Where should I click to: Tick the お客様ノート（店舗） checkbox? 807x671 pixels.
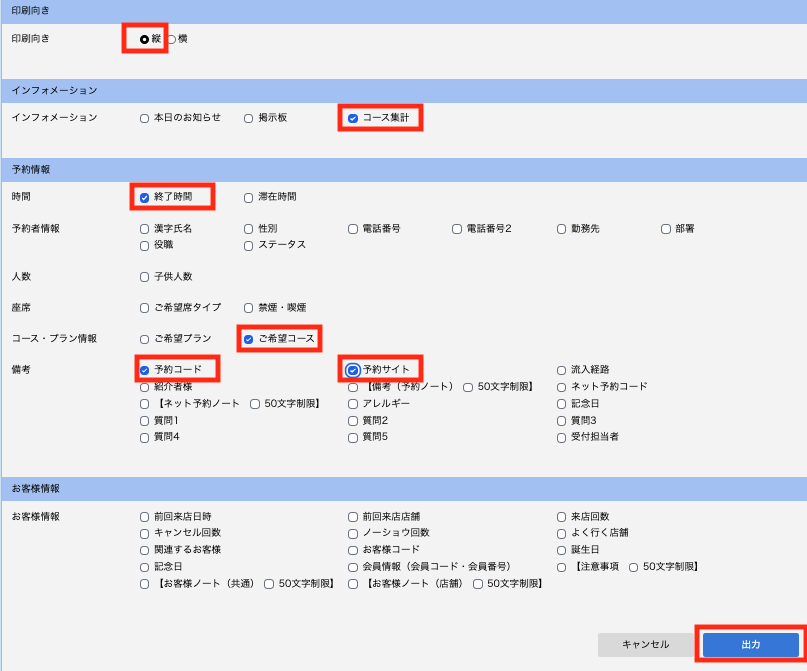(353, 584)
